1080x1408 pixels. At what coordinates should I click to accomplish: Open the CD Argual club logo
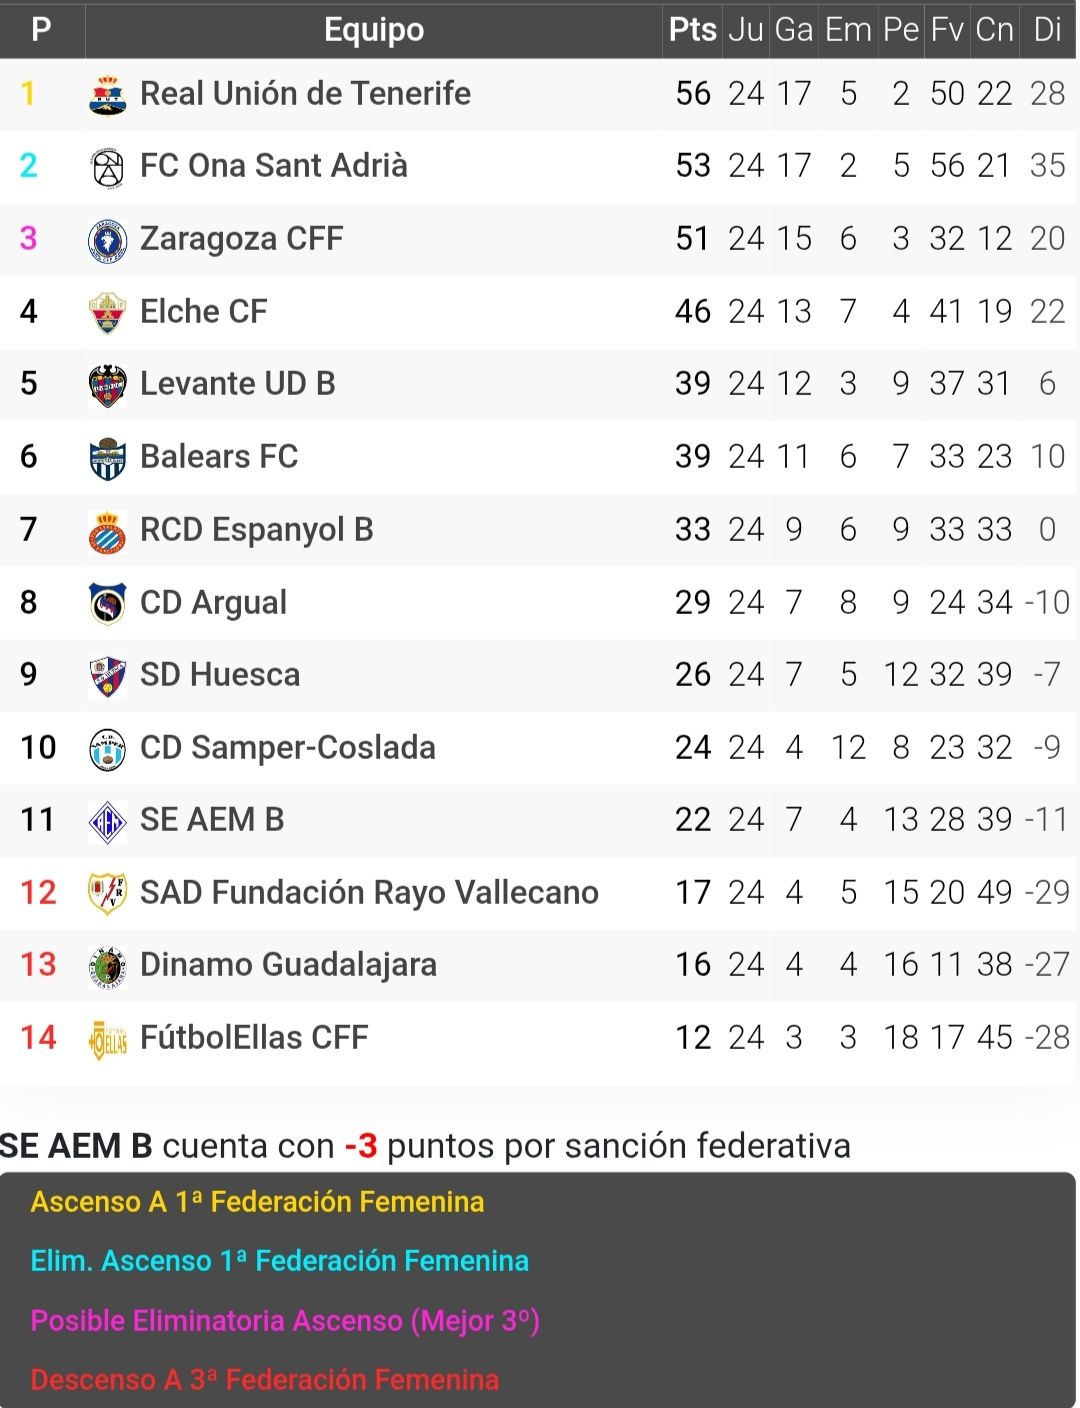pyautogui.click(x=108, y=604)
